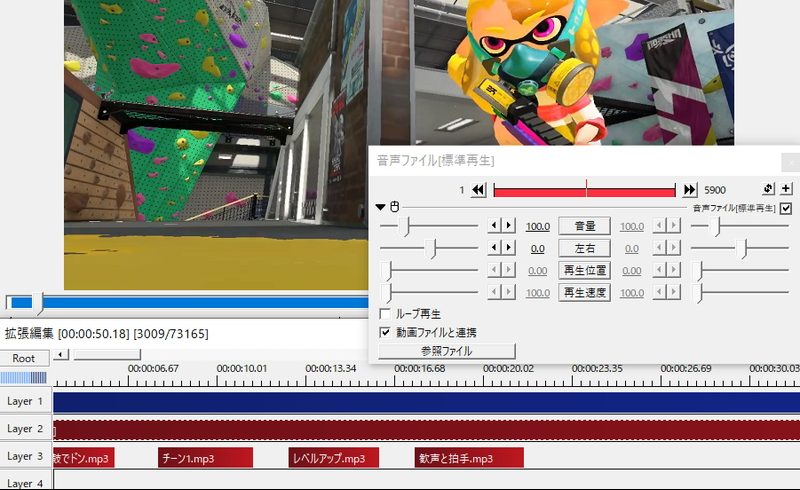This screenshot has width=800, height=490.
Task: Click the Root scene button
Action: (24, 358)
